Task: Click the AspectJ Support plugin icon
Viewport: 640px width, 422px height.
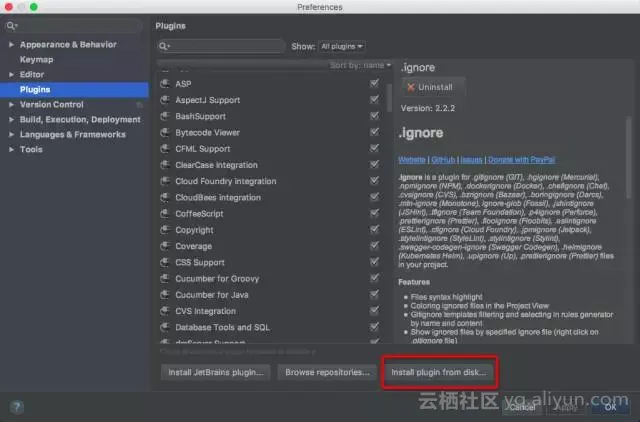Action: pos(165,100)
